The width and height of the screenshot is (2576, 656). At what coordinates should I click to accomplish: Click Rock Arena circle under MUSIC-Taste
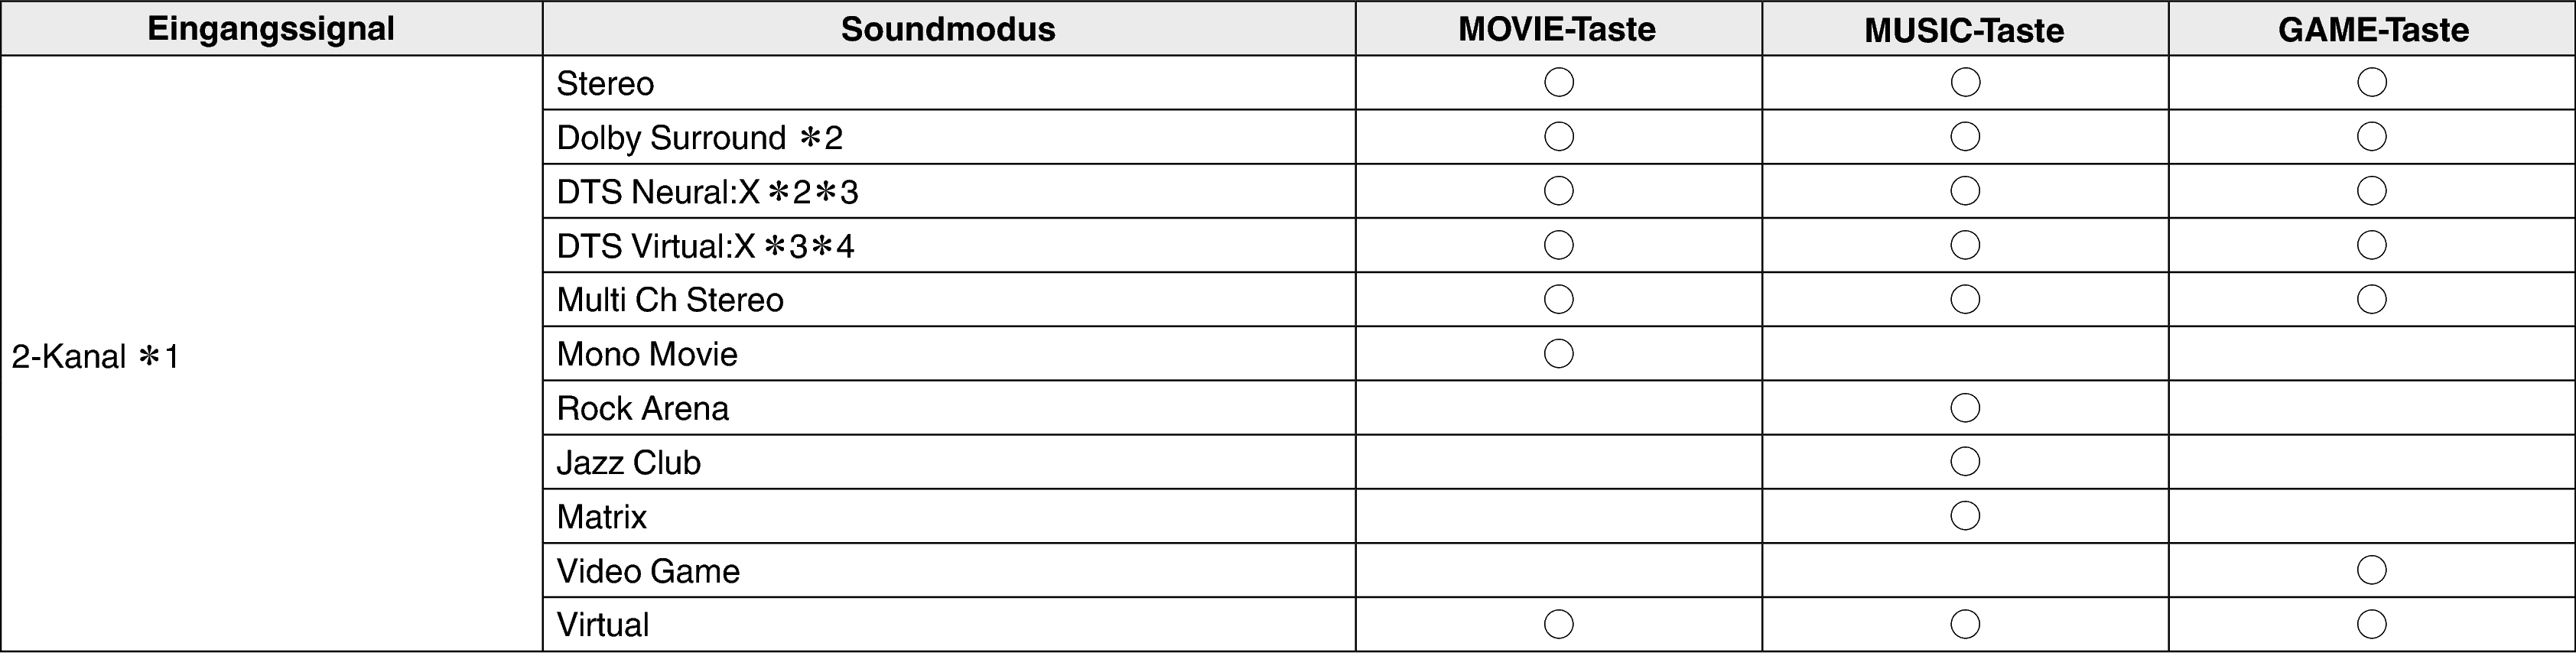(1965, 407)
